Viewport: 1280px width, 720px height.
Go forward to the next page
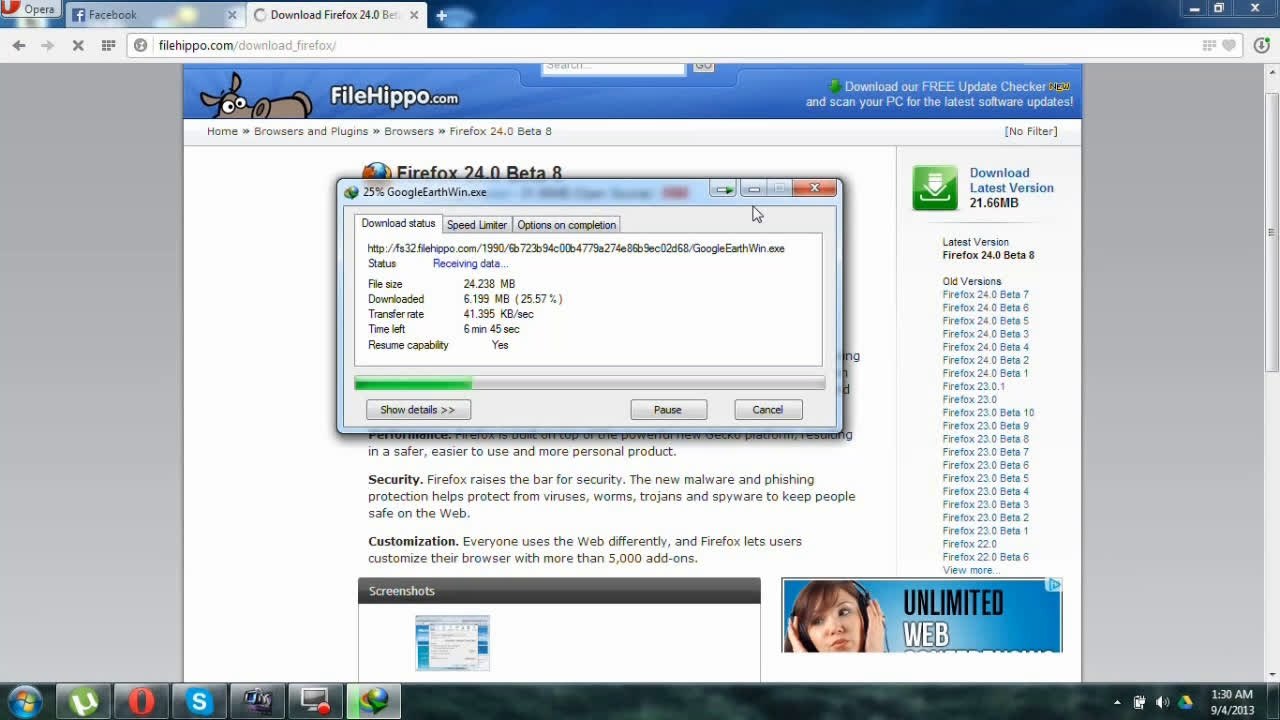47,45
